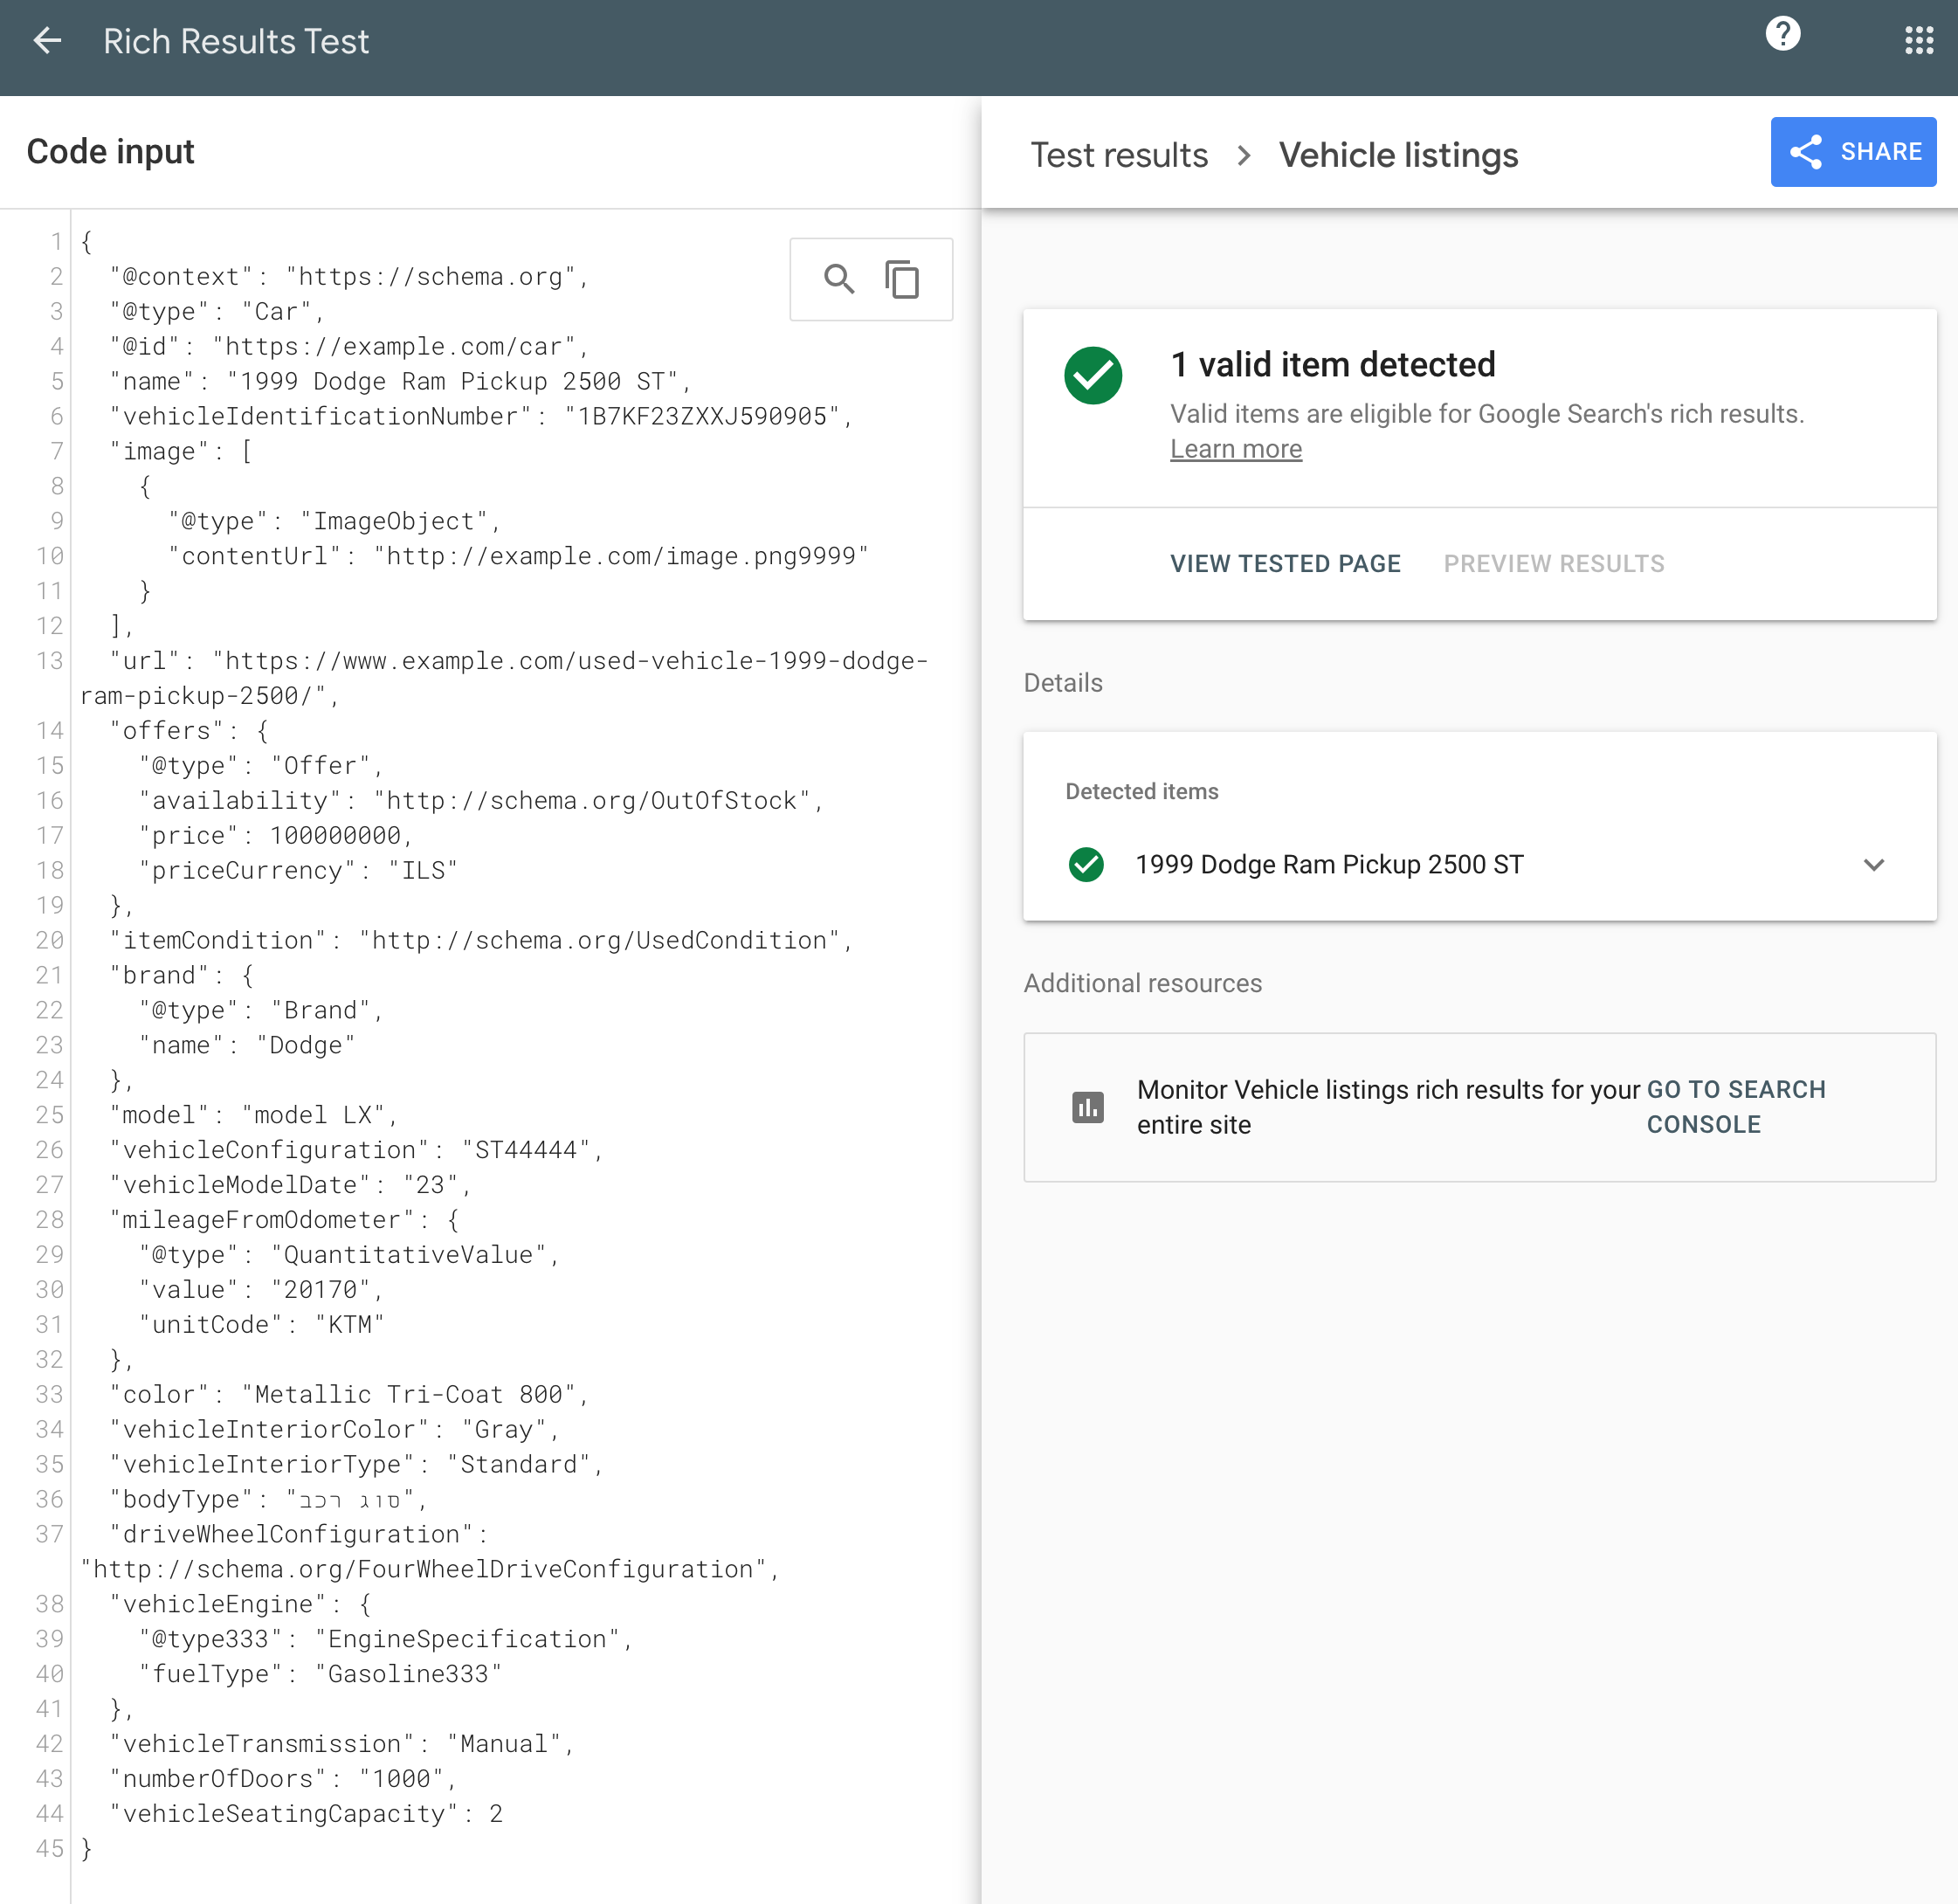Select the Vehicle listings breadcrumb item
The width and height of the screenshot is (1958, 1904).
click(x=1400, y=155)
